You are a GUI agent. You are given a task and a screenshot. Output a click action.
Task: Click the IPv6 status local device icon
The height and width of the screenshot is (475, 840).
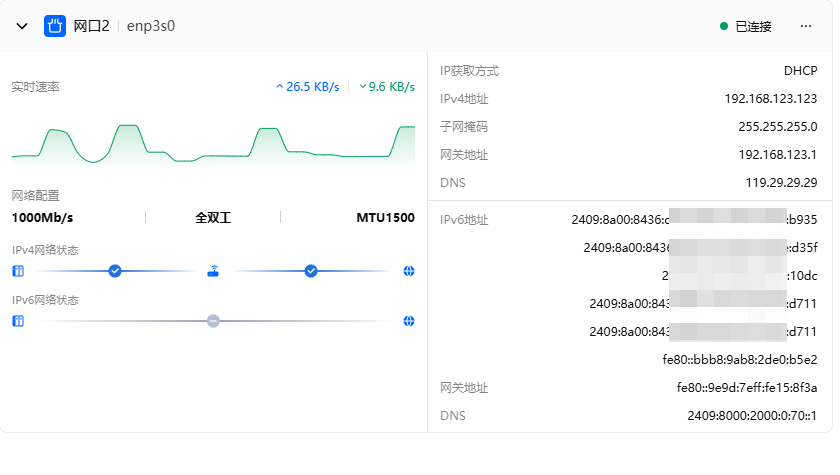17,321
